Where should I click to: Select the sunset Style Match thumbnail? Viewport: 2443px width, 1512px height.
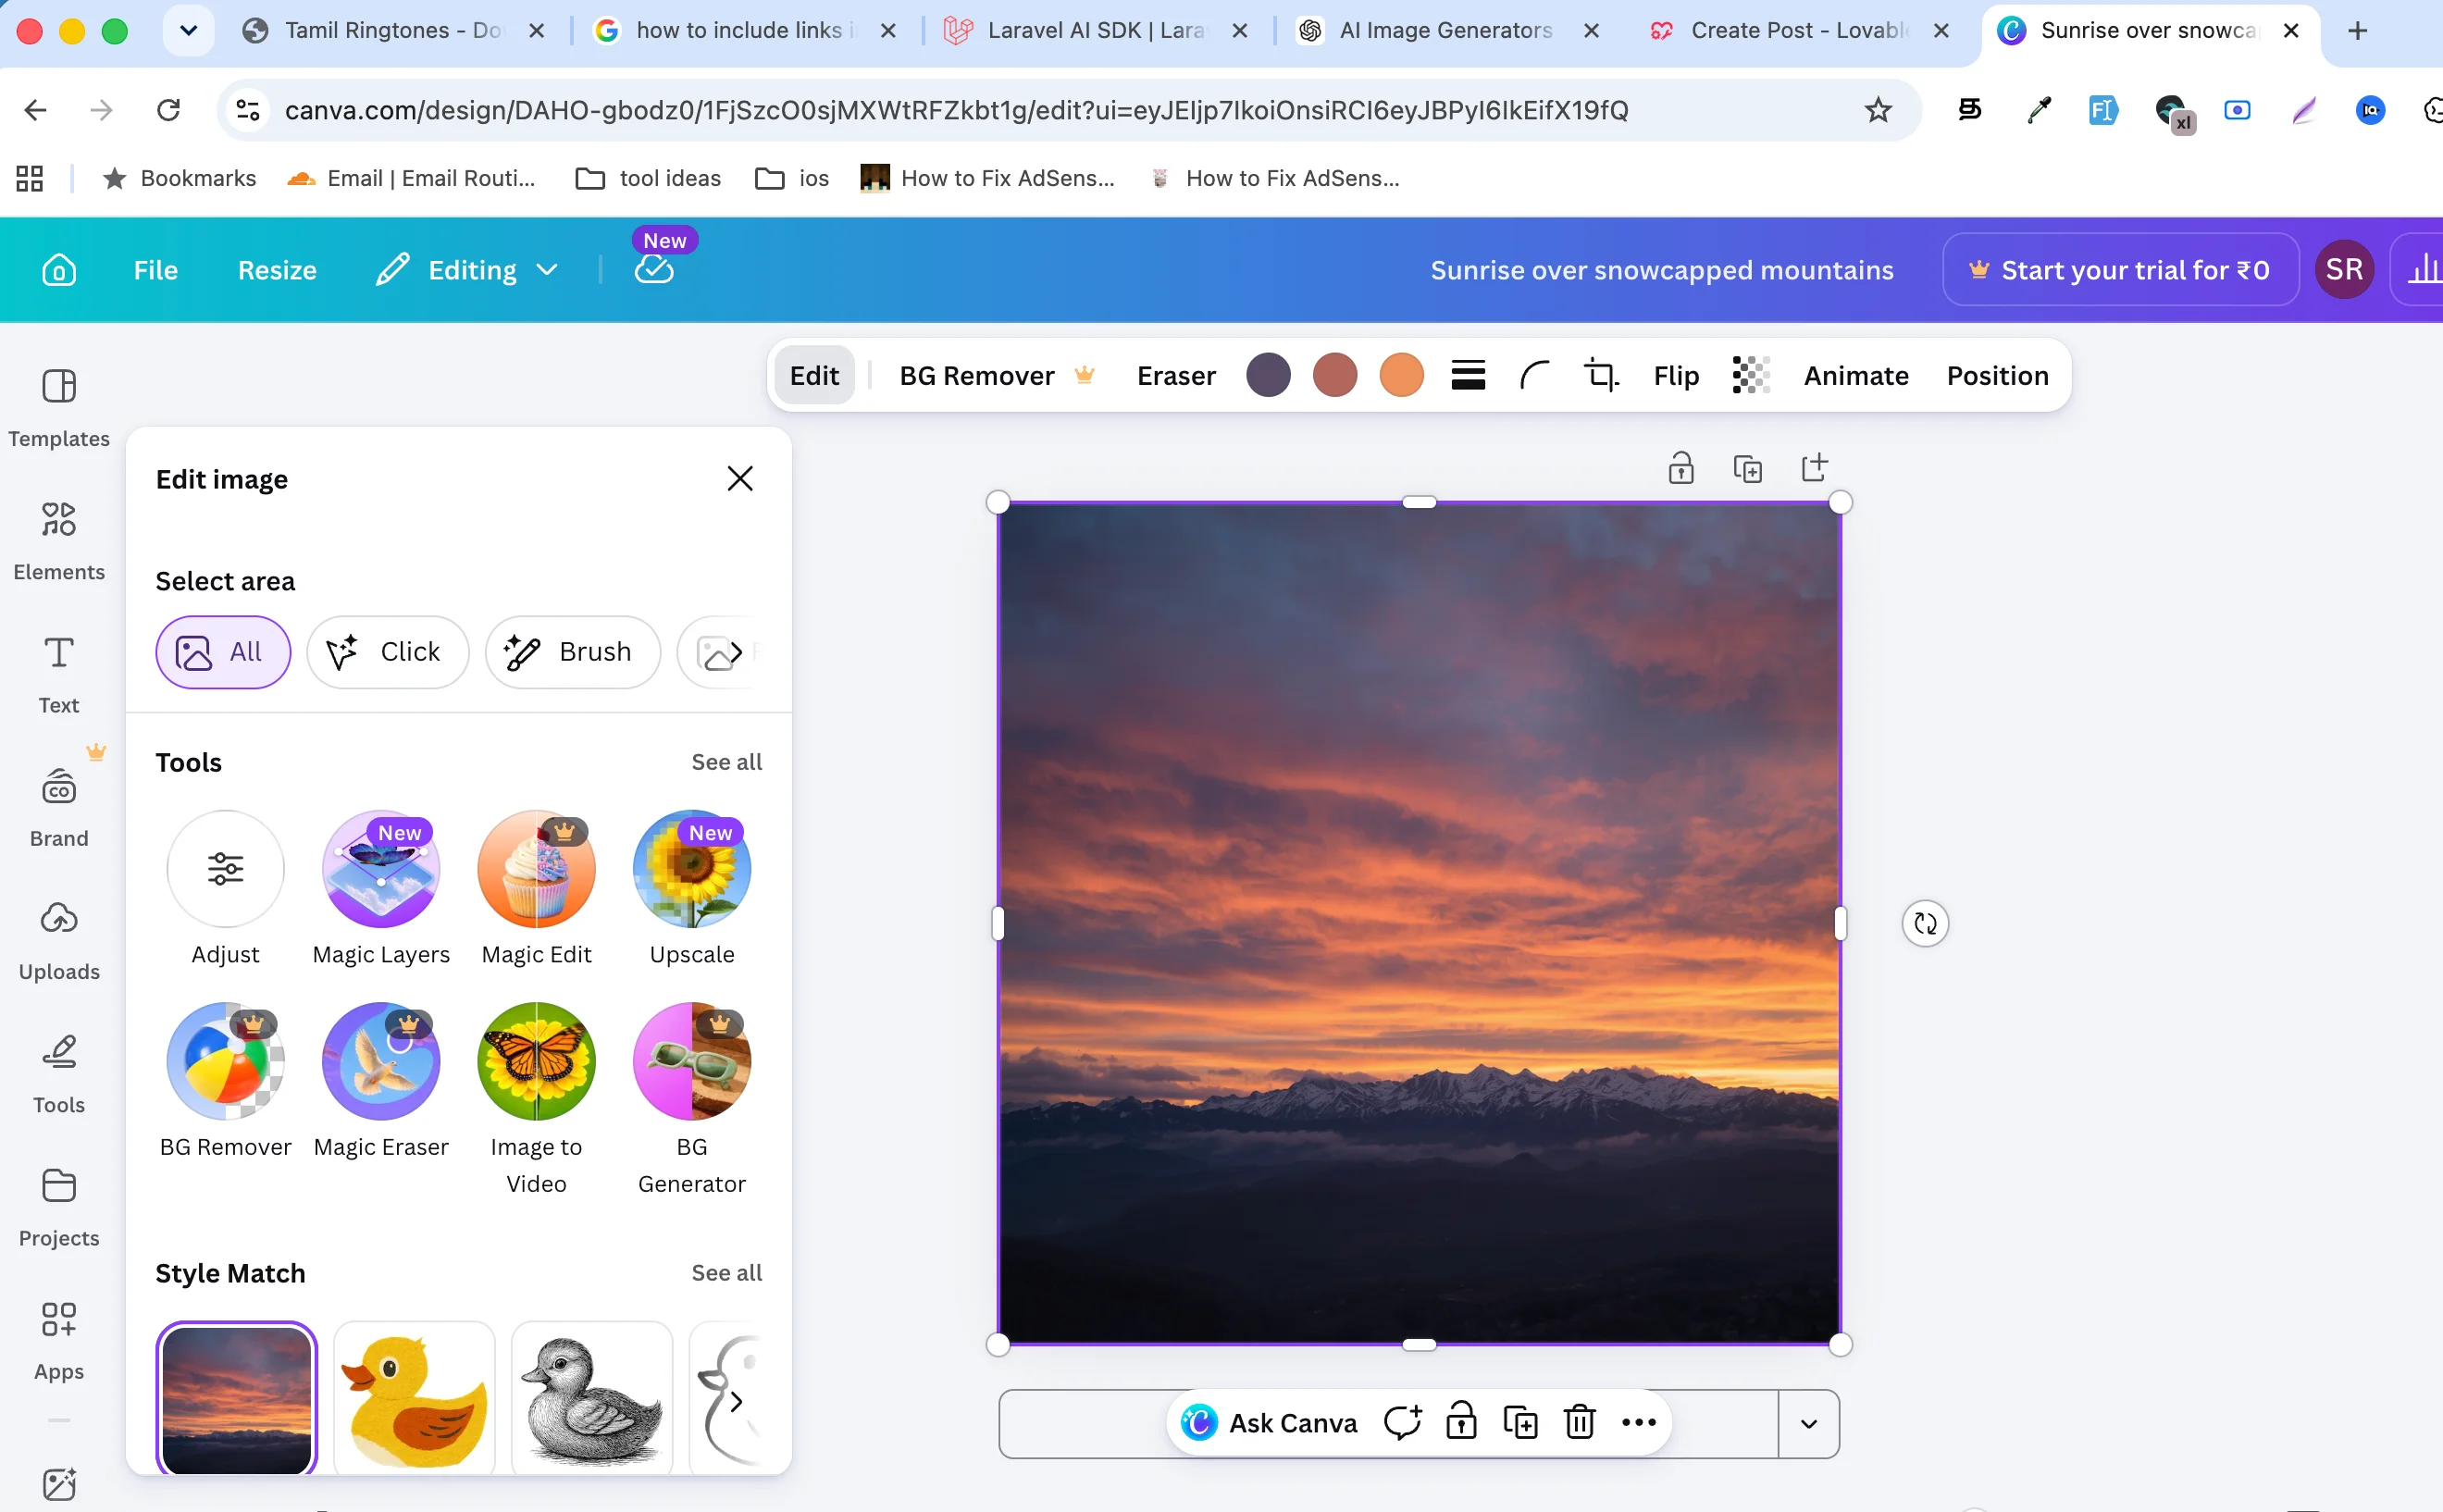tap(236, 1399)
